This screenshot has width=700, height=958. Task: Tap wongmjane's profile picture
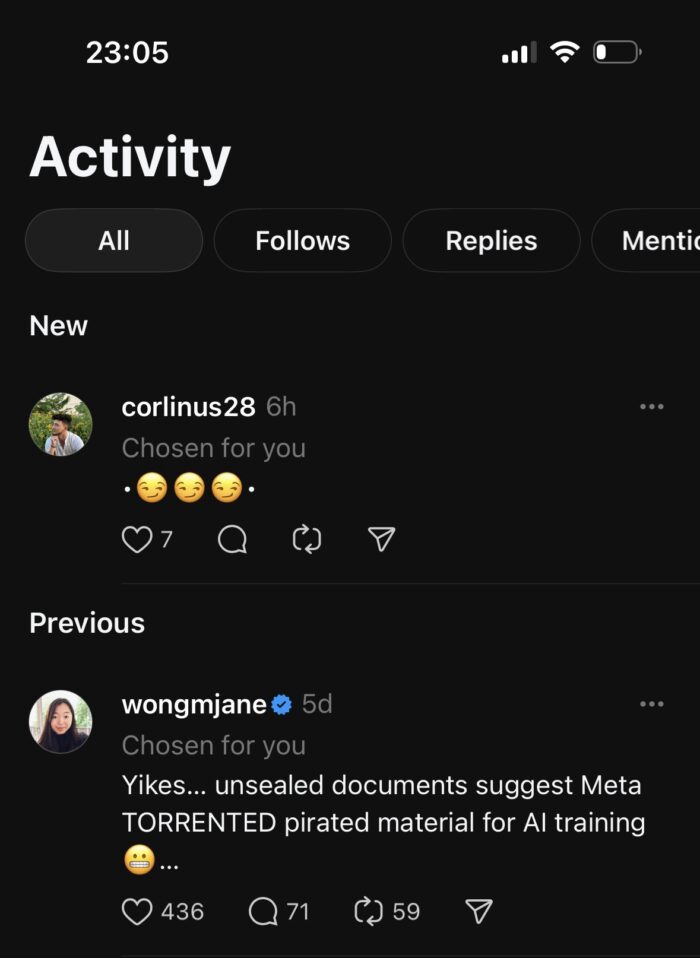pos(61,721)
